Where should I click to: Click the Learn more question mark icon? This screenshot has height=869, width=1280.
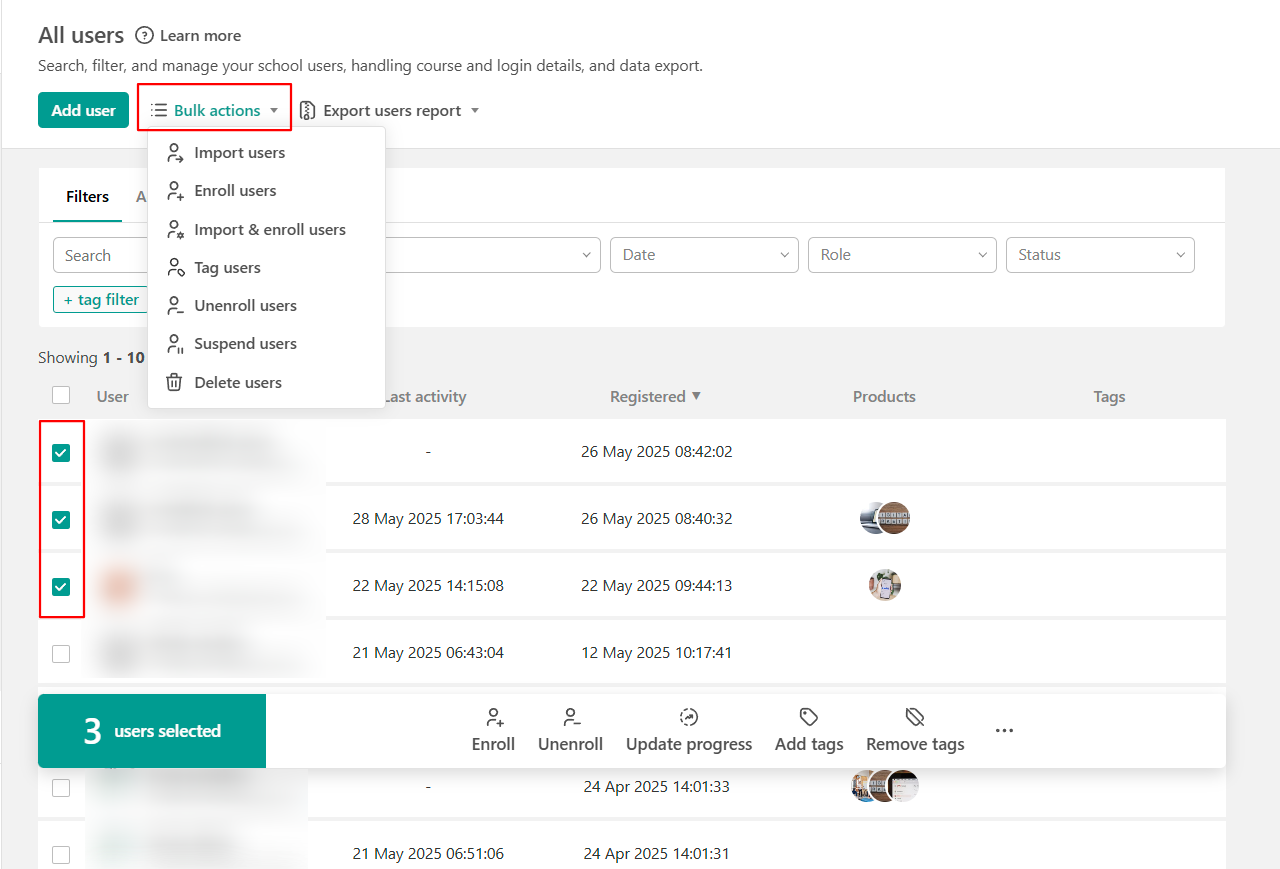[x=144, y=35]
